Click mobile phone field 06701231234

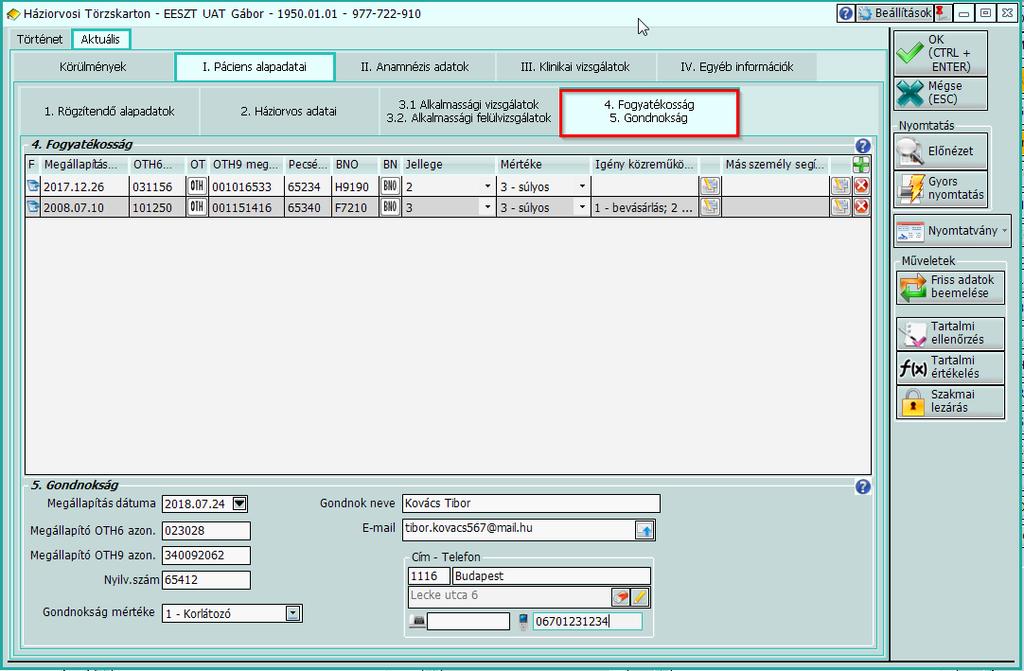click(587, 621)
